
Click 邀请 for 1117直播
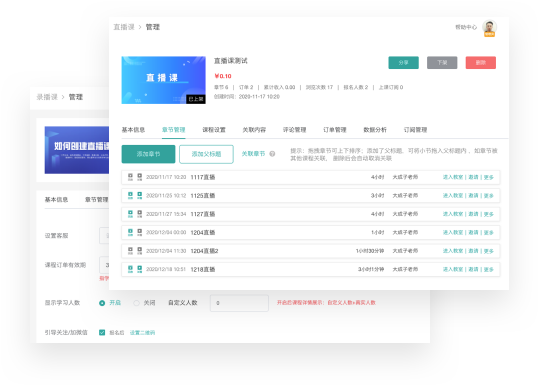[473, 177]
